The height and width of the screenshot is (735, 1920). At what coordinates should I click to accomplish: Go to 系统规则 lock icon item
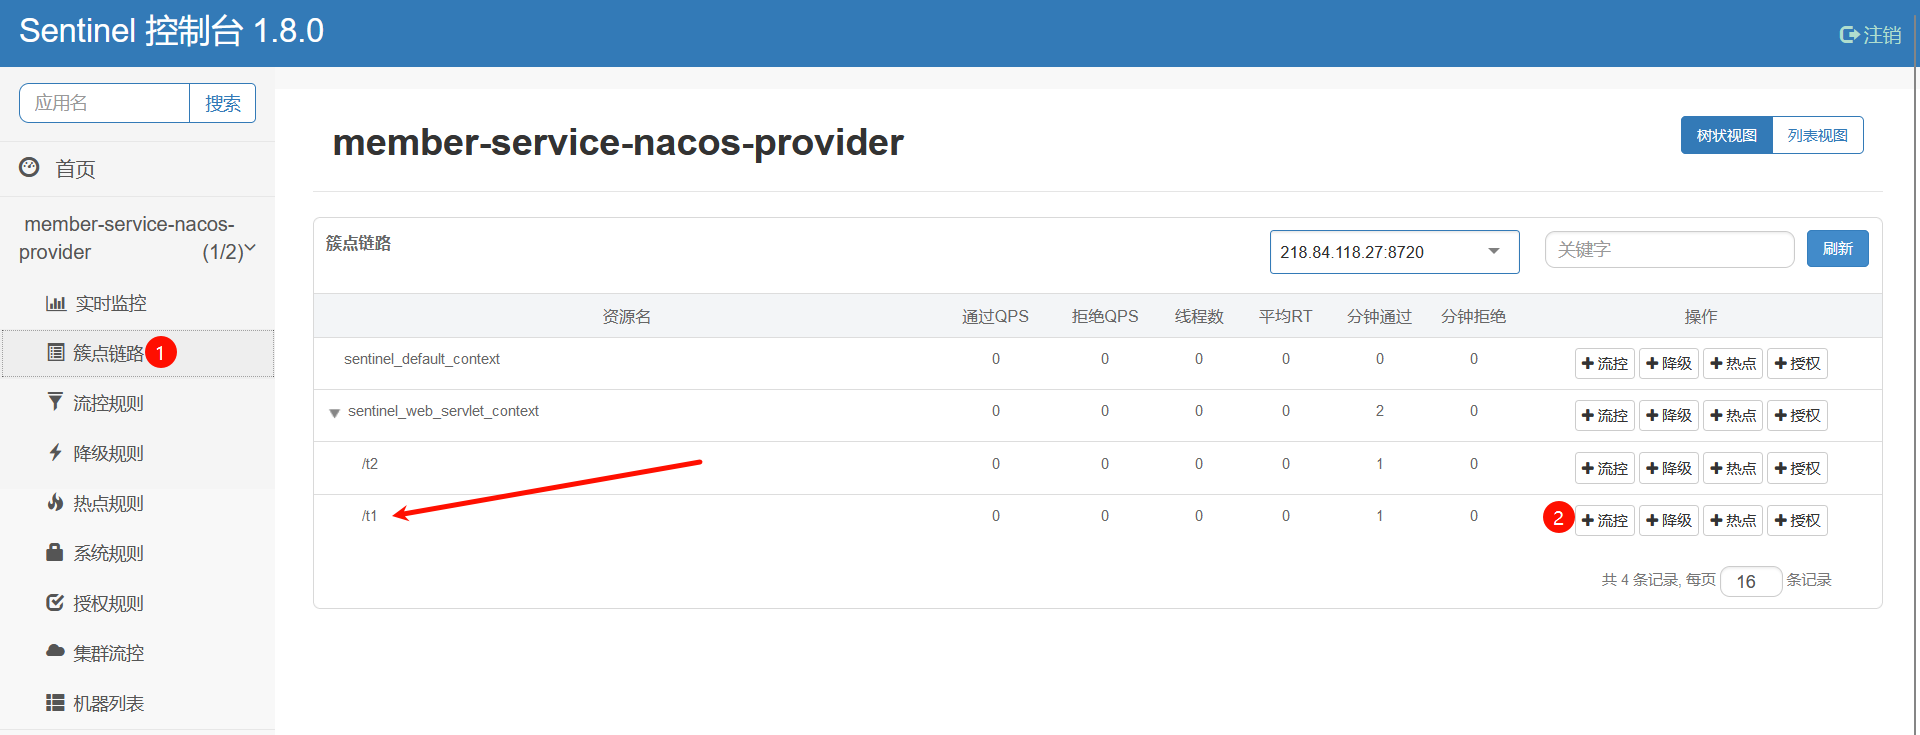(55, 552)
